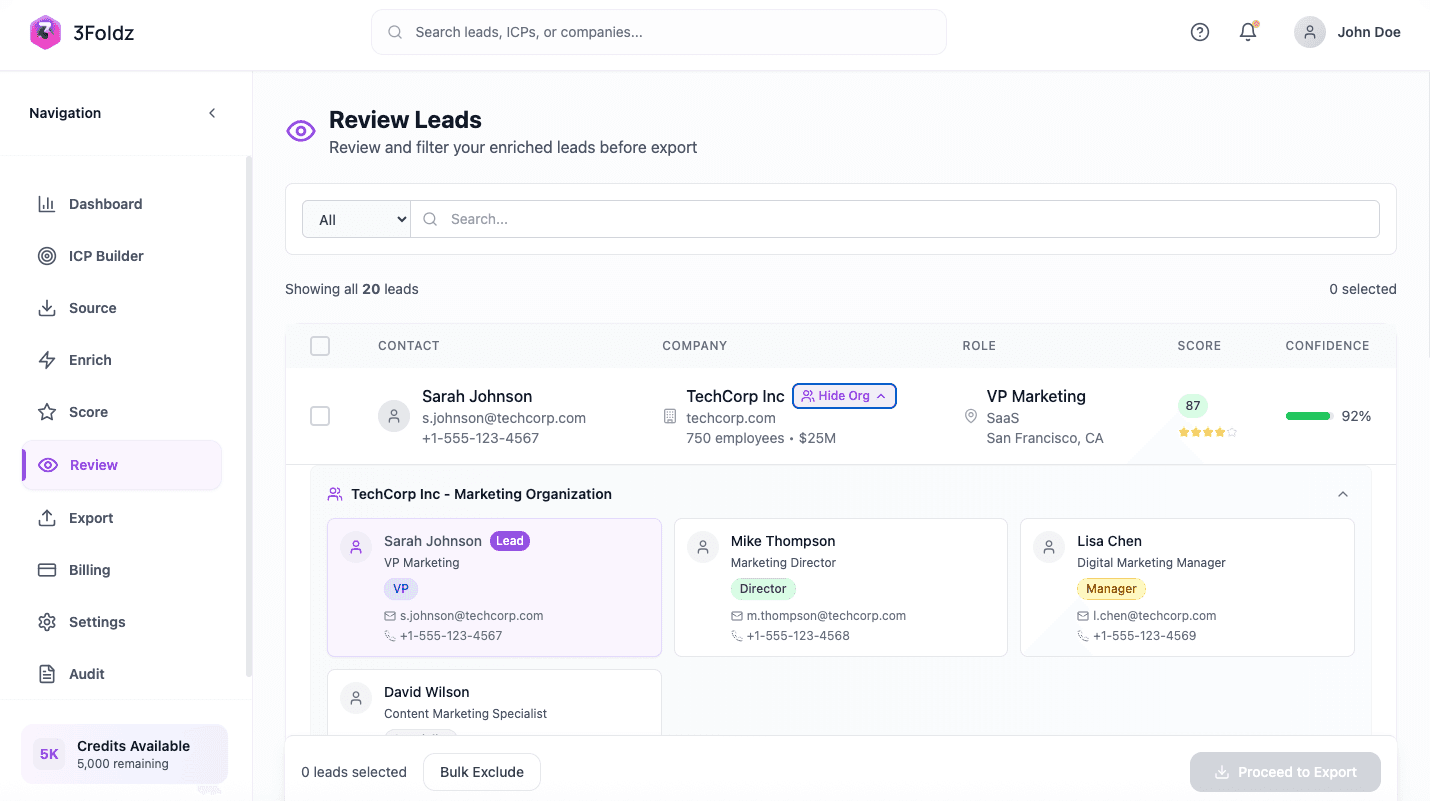Click the 3Foldz hexagon logo
1430x801 pixels.
(45, 32)
